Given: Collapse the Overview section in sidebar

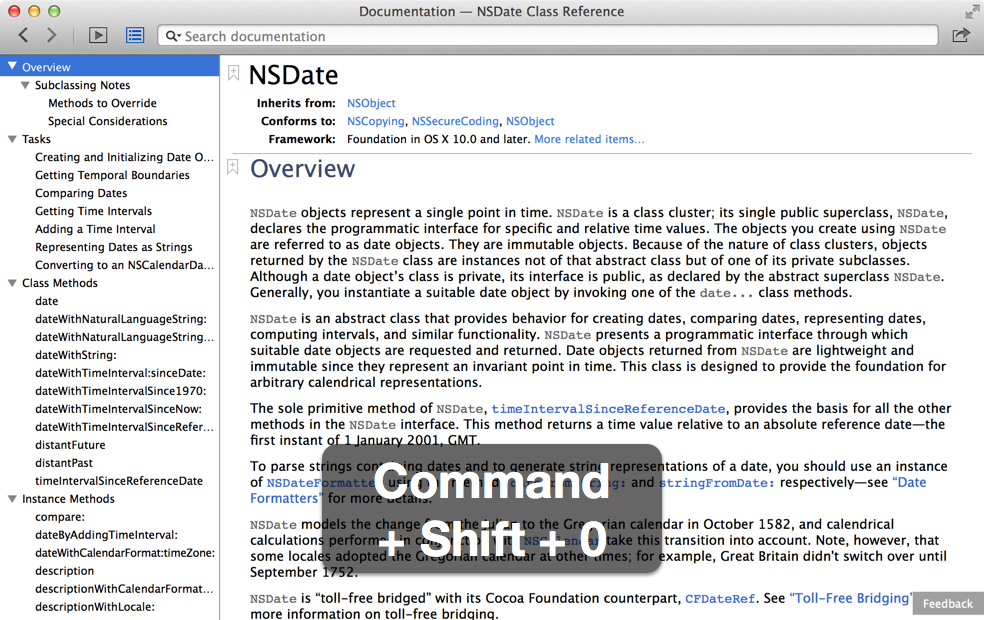Looking at the screenshot, I should 12,67.
